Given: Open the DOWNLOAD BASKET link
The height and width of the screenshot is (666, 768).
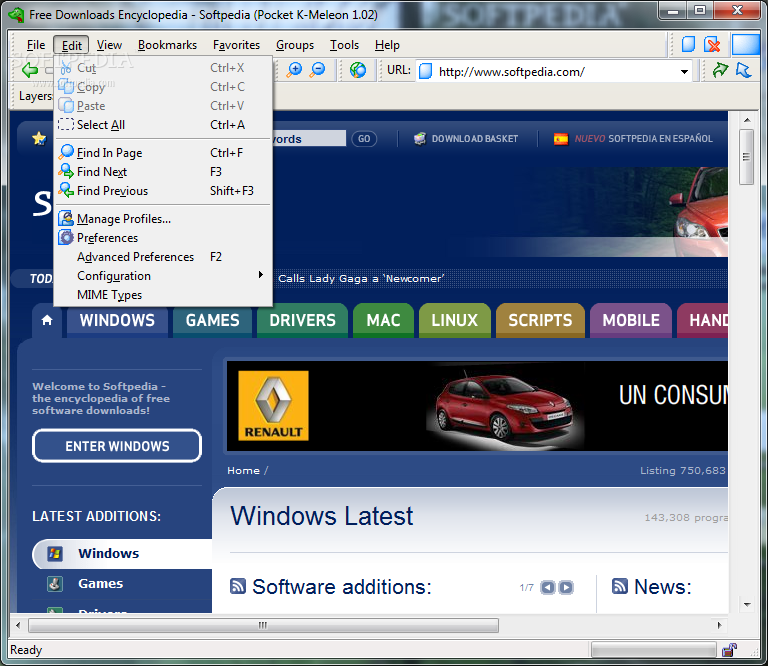Looking at the screenshot, I should [475, 139].
